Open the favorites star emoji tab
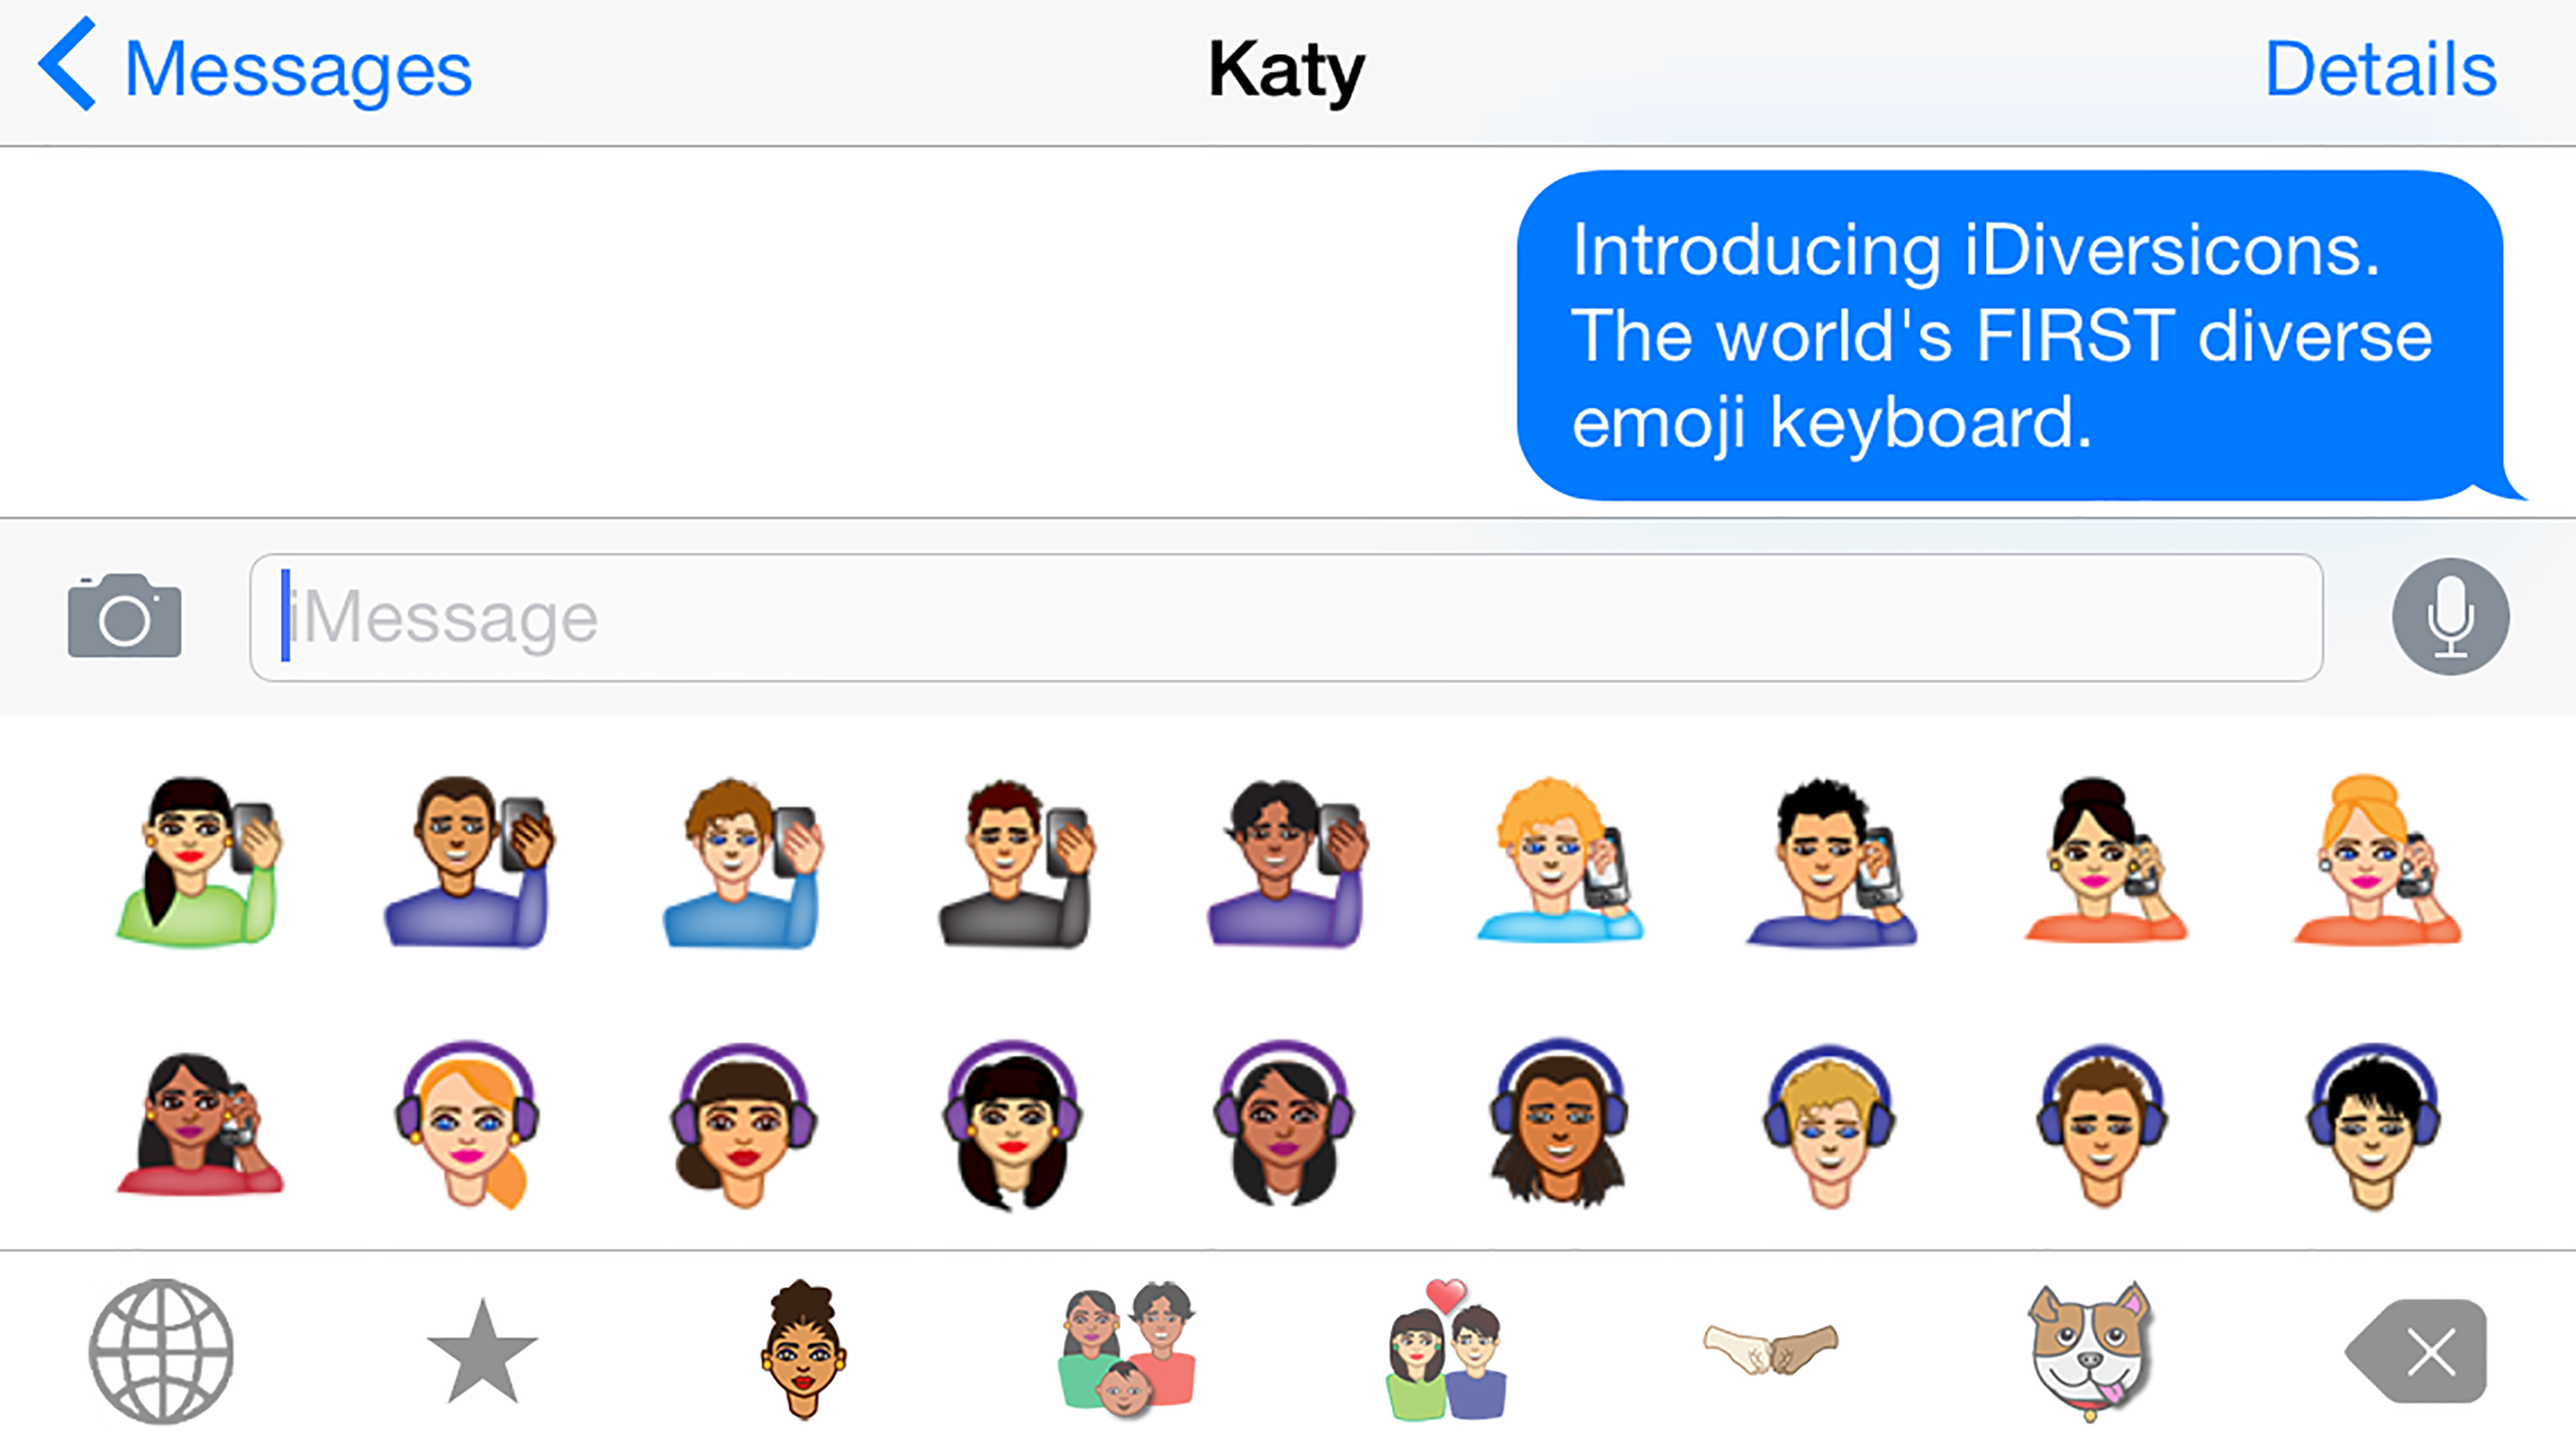 coord(482,1351)
